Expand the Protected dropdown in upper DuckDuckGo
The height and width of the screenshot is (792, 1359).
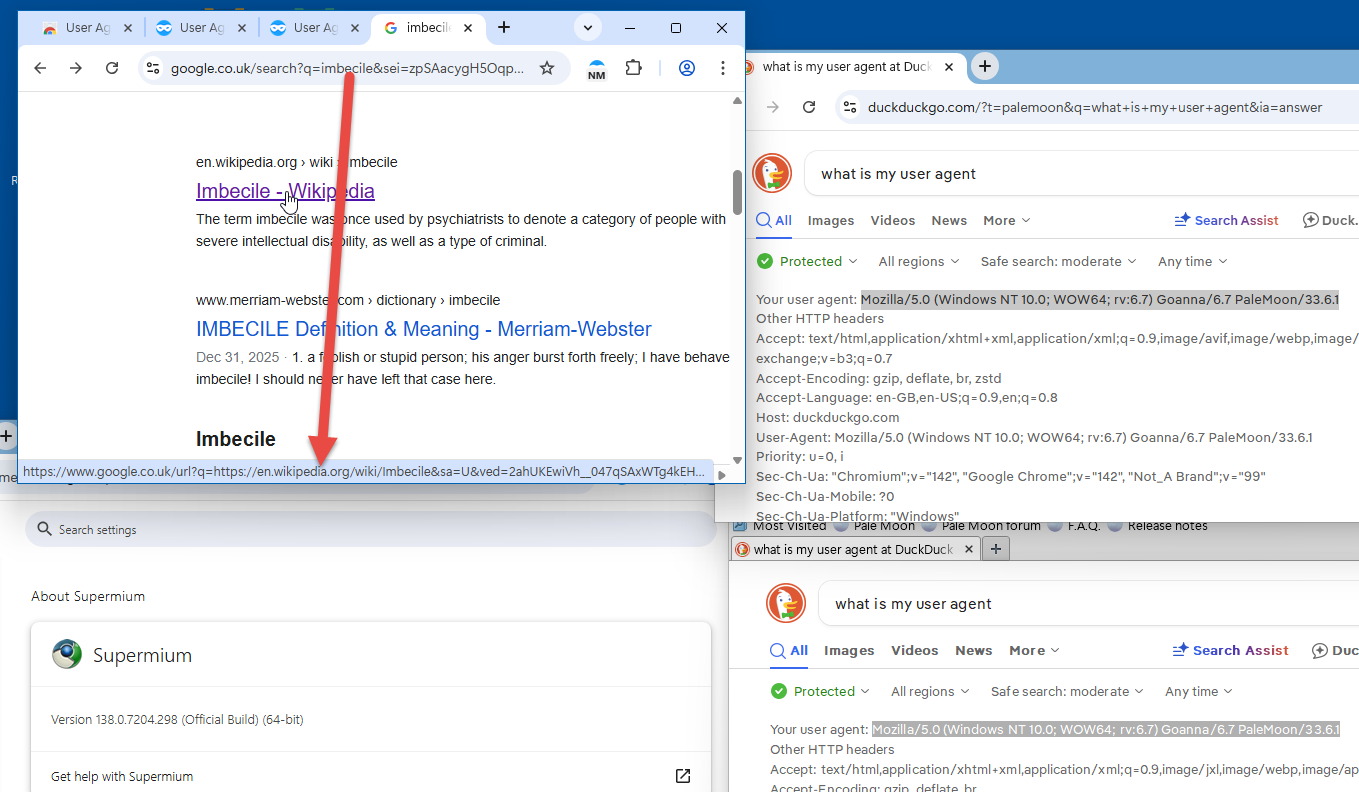tap(808, 262)
